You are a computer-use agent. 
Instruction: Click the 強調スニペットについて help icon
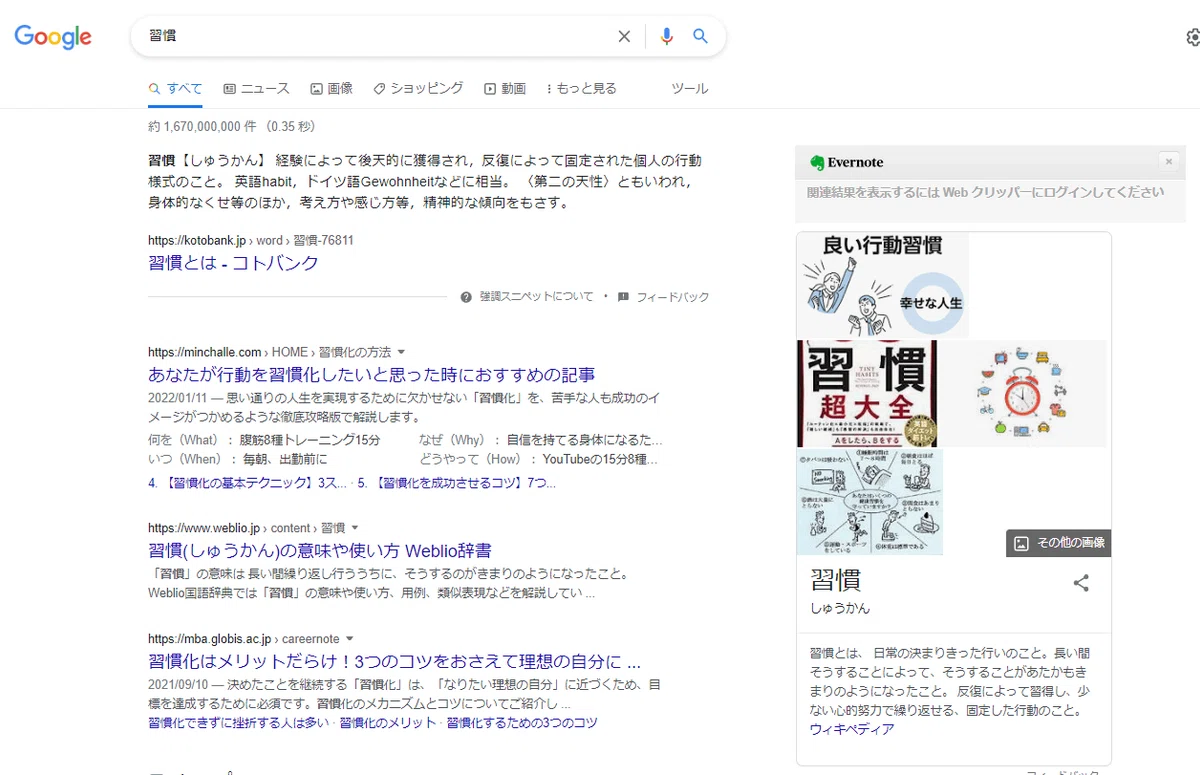466,297
